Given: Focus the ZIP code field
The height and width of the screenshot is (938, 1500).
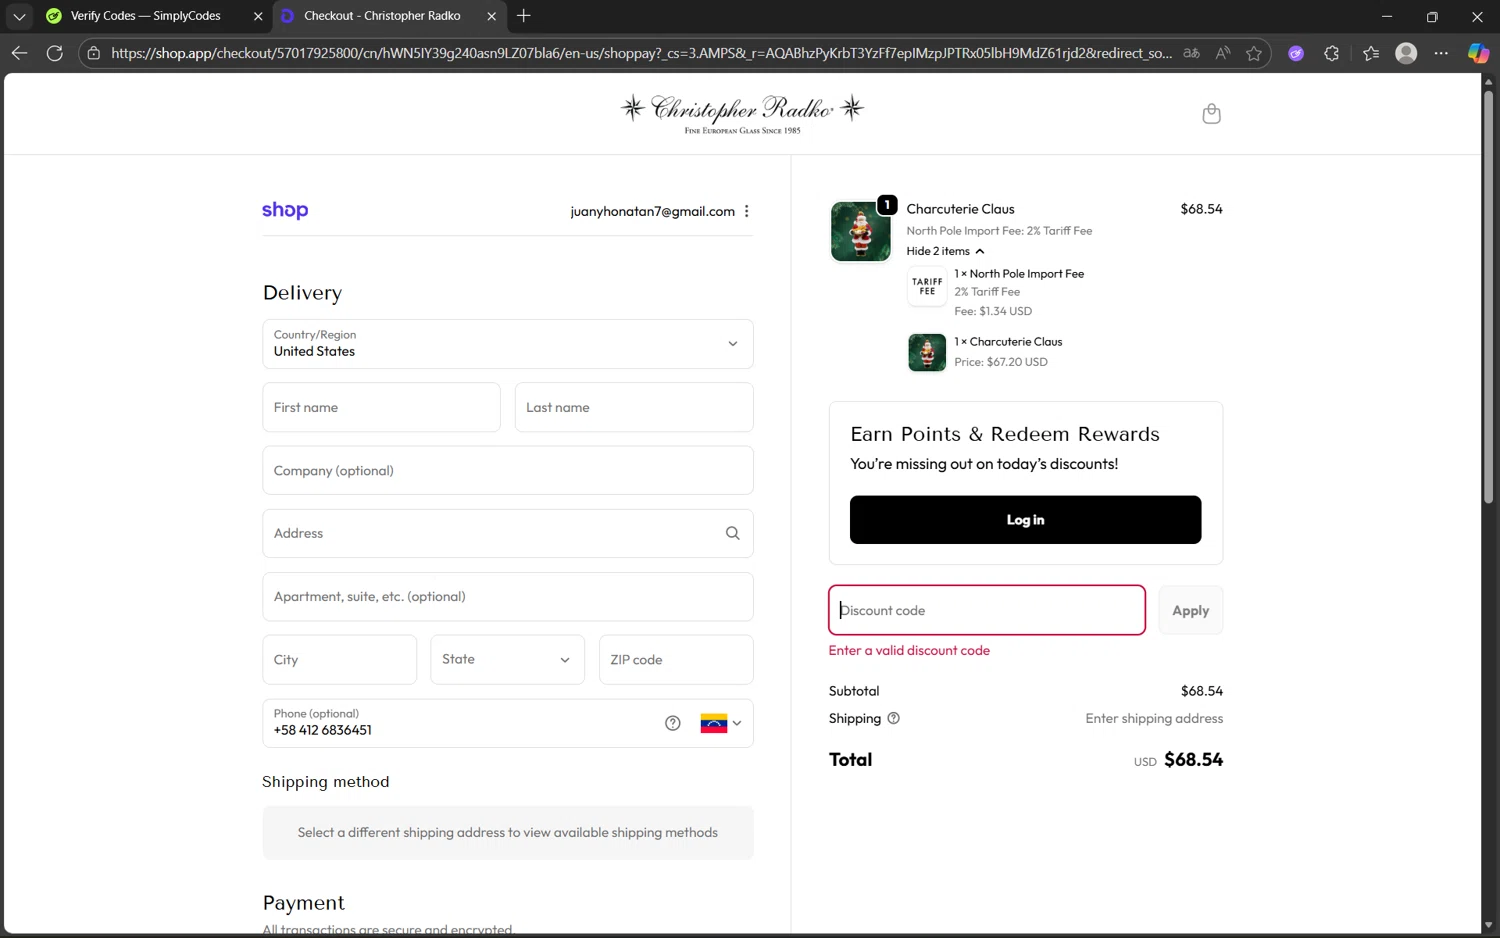Looking at the screenshot, I should (x=676, y=660).
